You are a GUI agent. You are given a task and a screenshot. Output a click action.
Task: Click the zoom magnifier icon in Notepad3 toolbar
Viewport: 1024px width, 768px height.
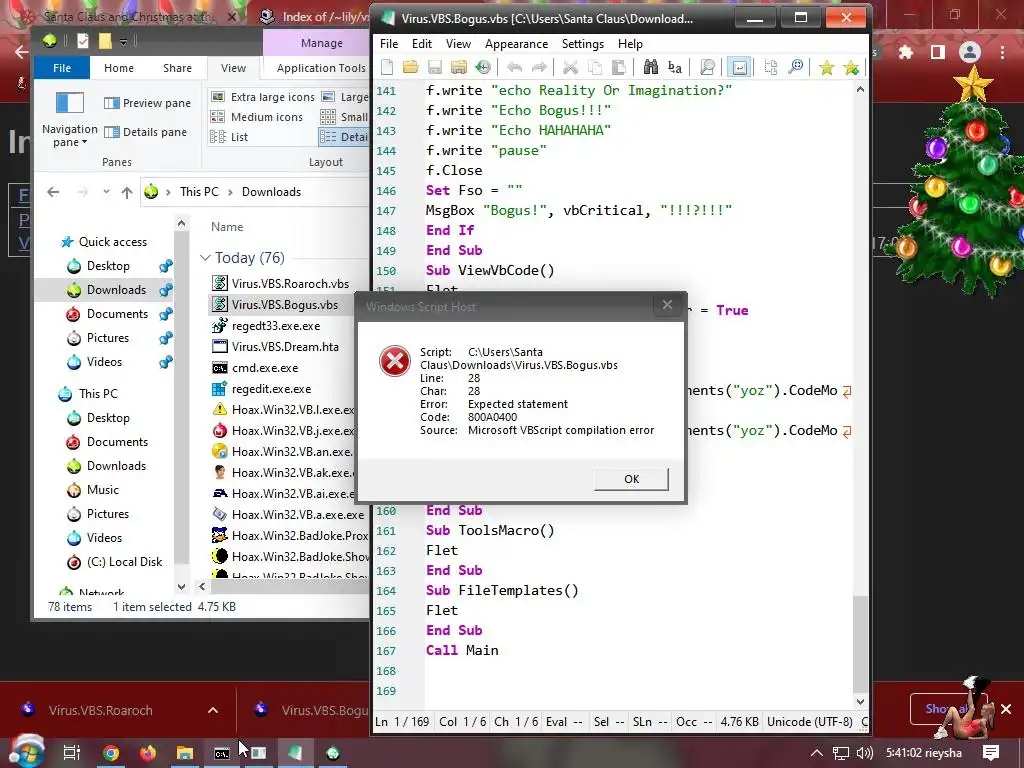click(795, 67)
